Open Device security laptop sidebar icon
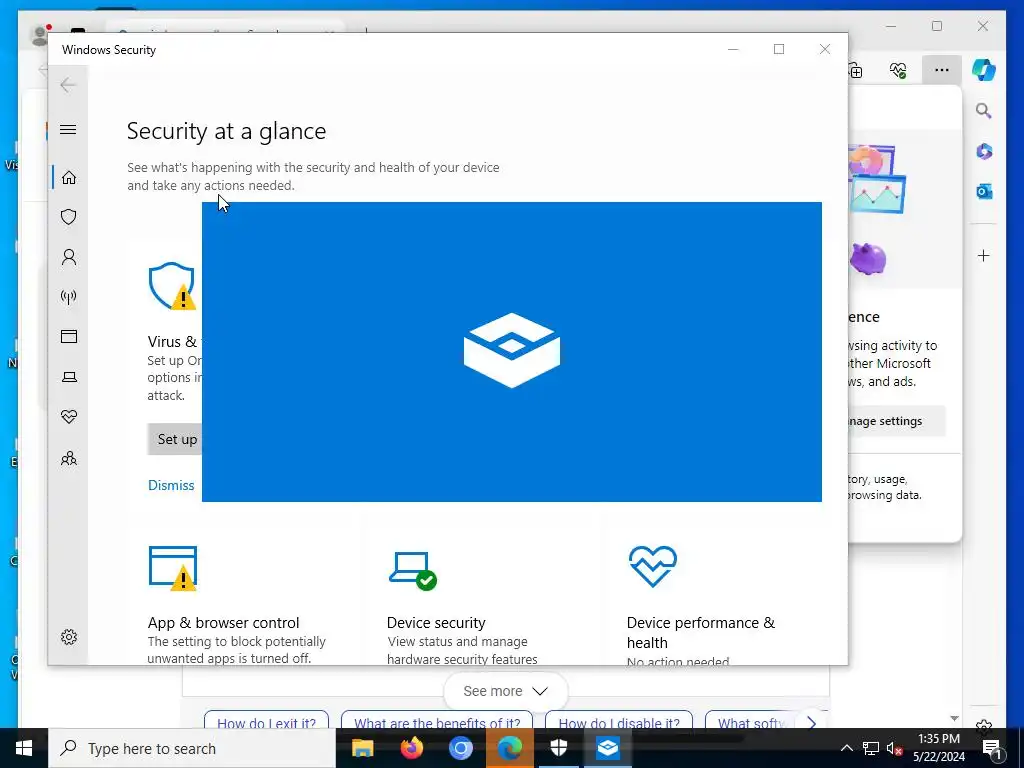The width and height of the screenshot is (1024, 768). [69, 377]
